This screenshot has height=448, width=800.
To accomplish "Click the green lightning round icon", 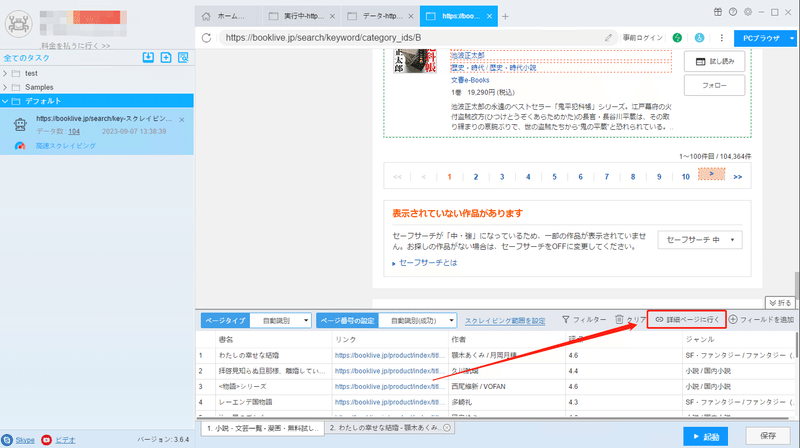I will [x=677, y=38].
